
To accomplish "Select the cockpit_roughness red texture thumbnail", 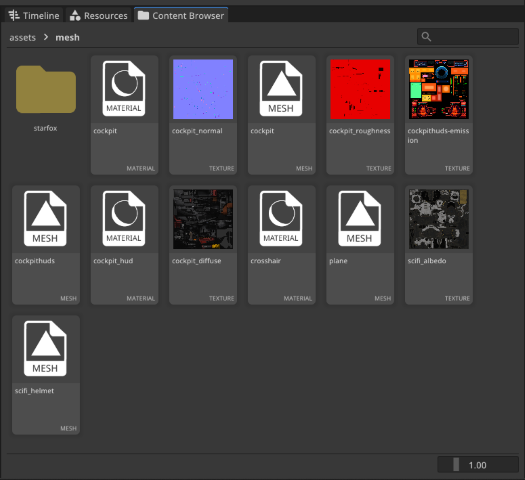I will click(x=360, y=89).
